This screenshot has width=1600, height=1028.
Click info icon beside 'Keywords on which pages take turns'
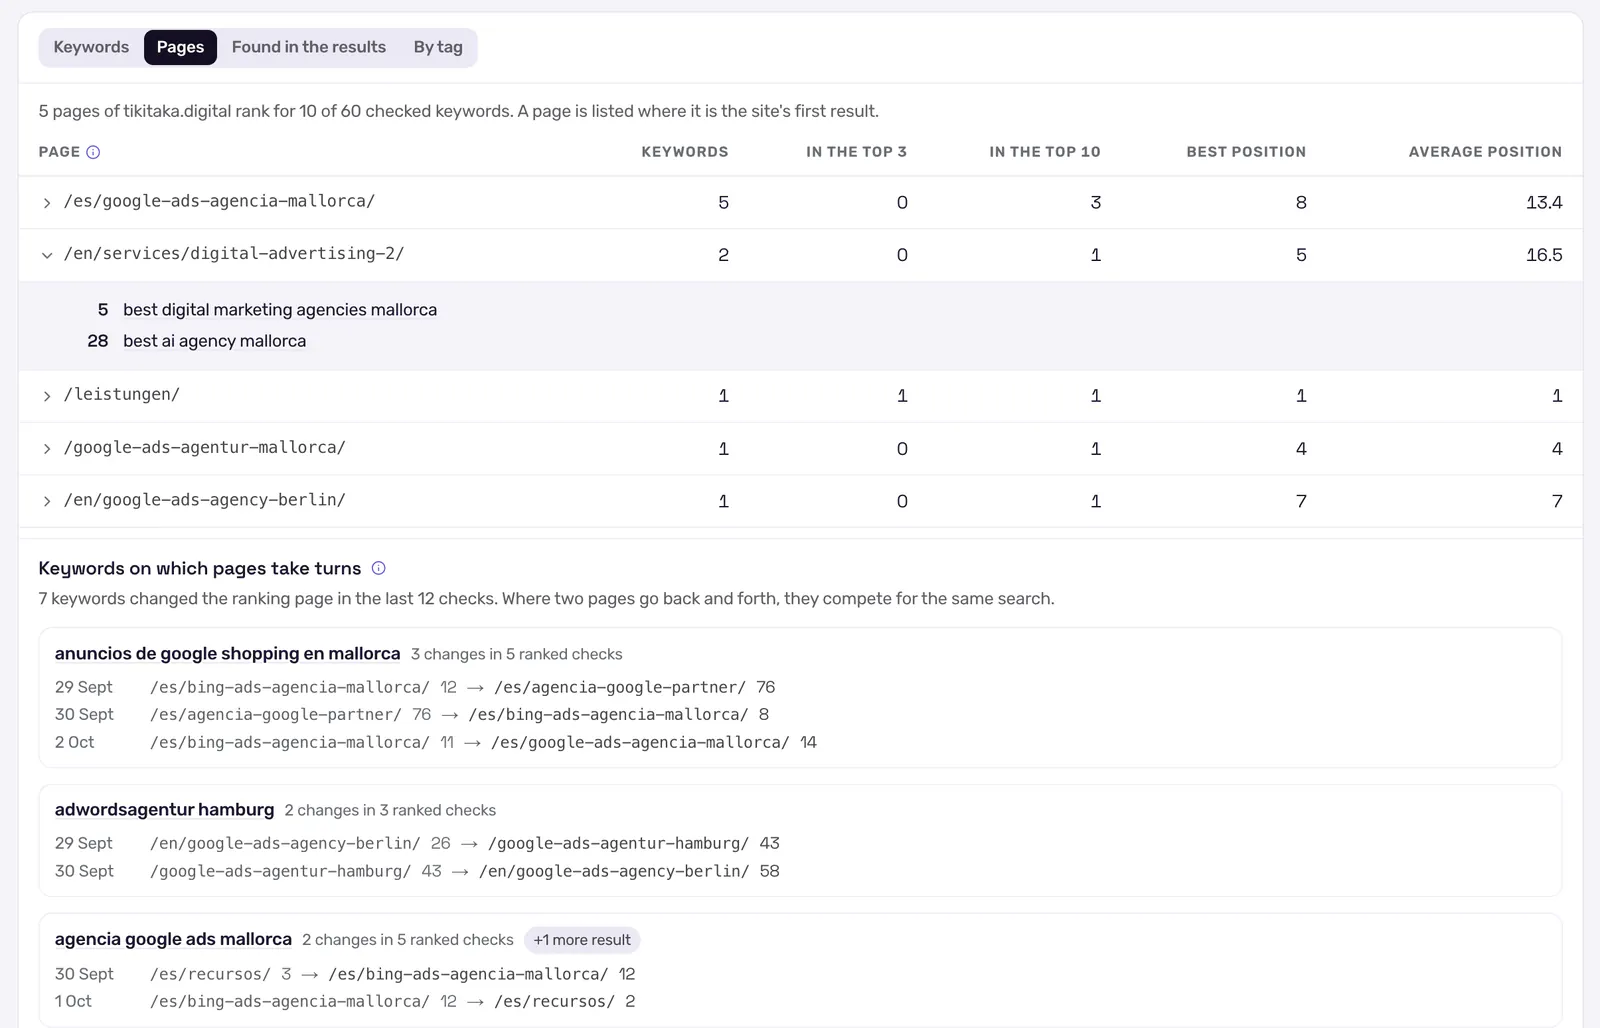pos(378,568)
